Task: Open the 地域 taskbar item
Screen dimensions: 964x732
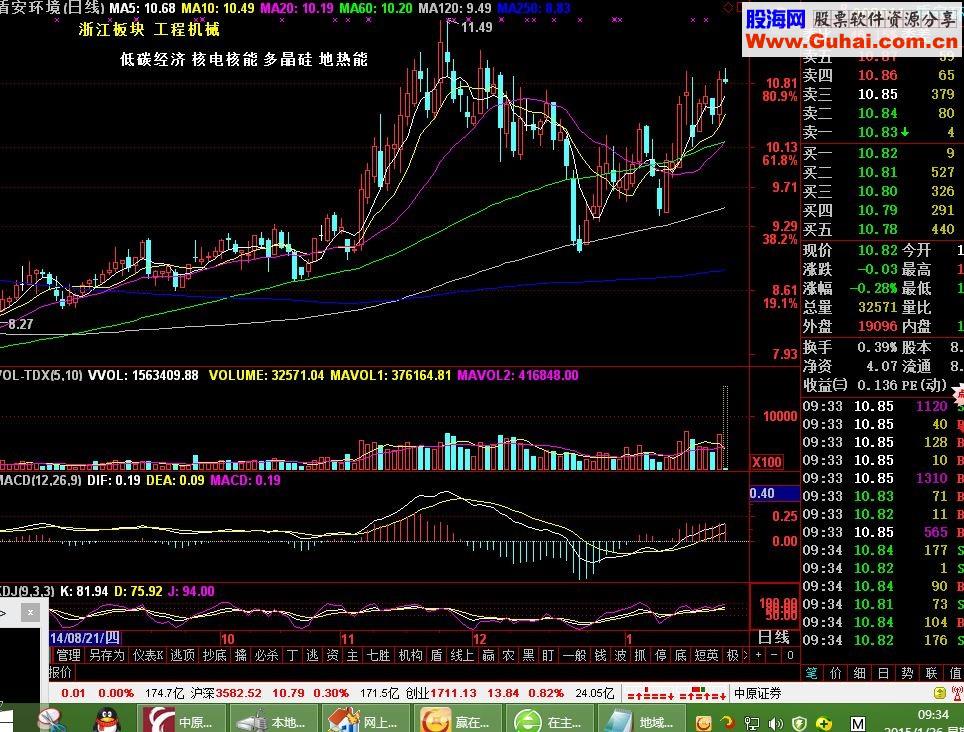Action: 642,720
